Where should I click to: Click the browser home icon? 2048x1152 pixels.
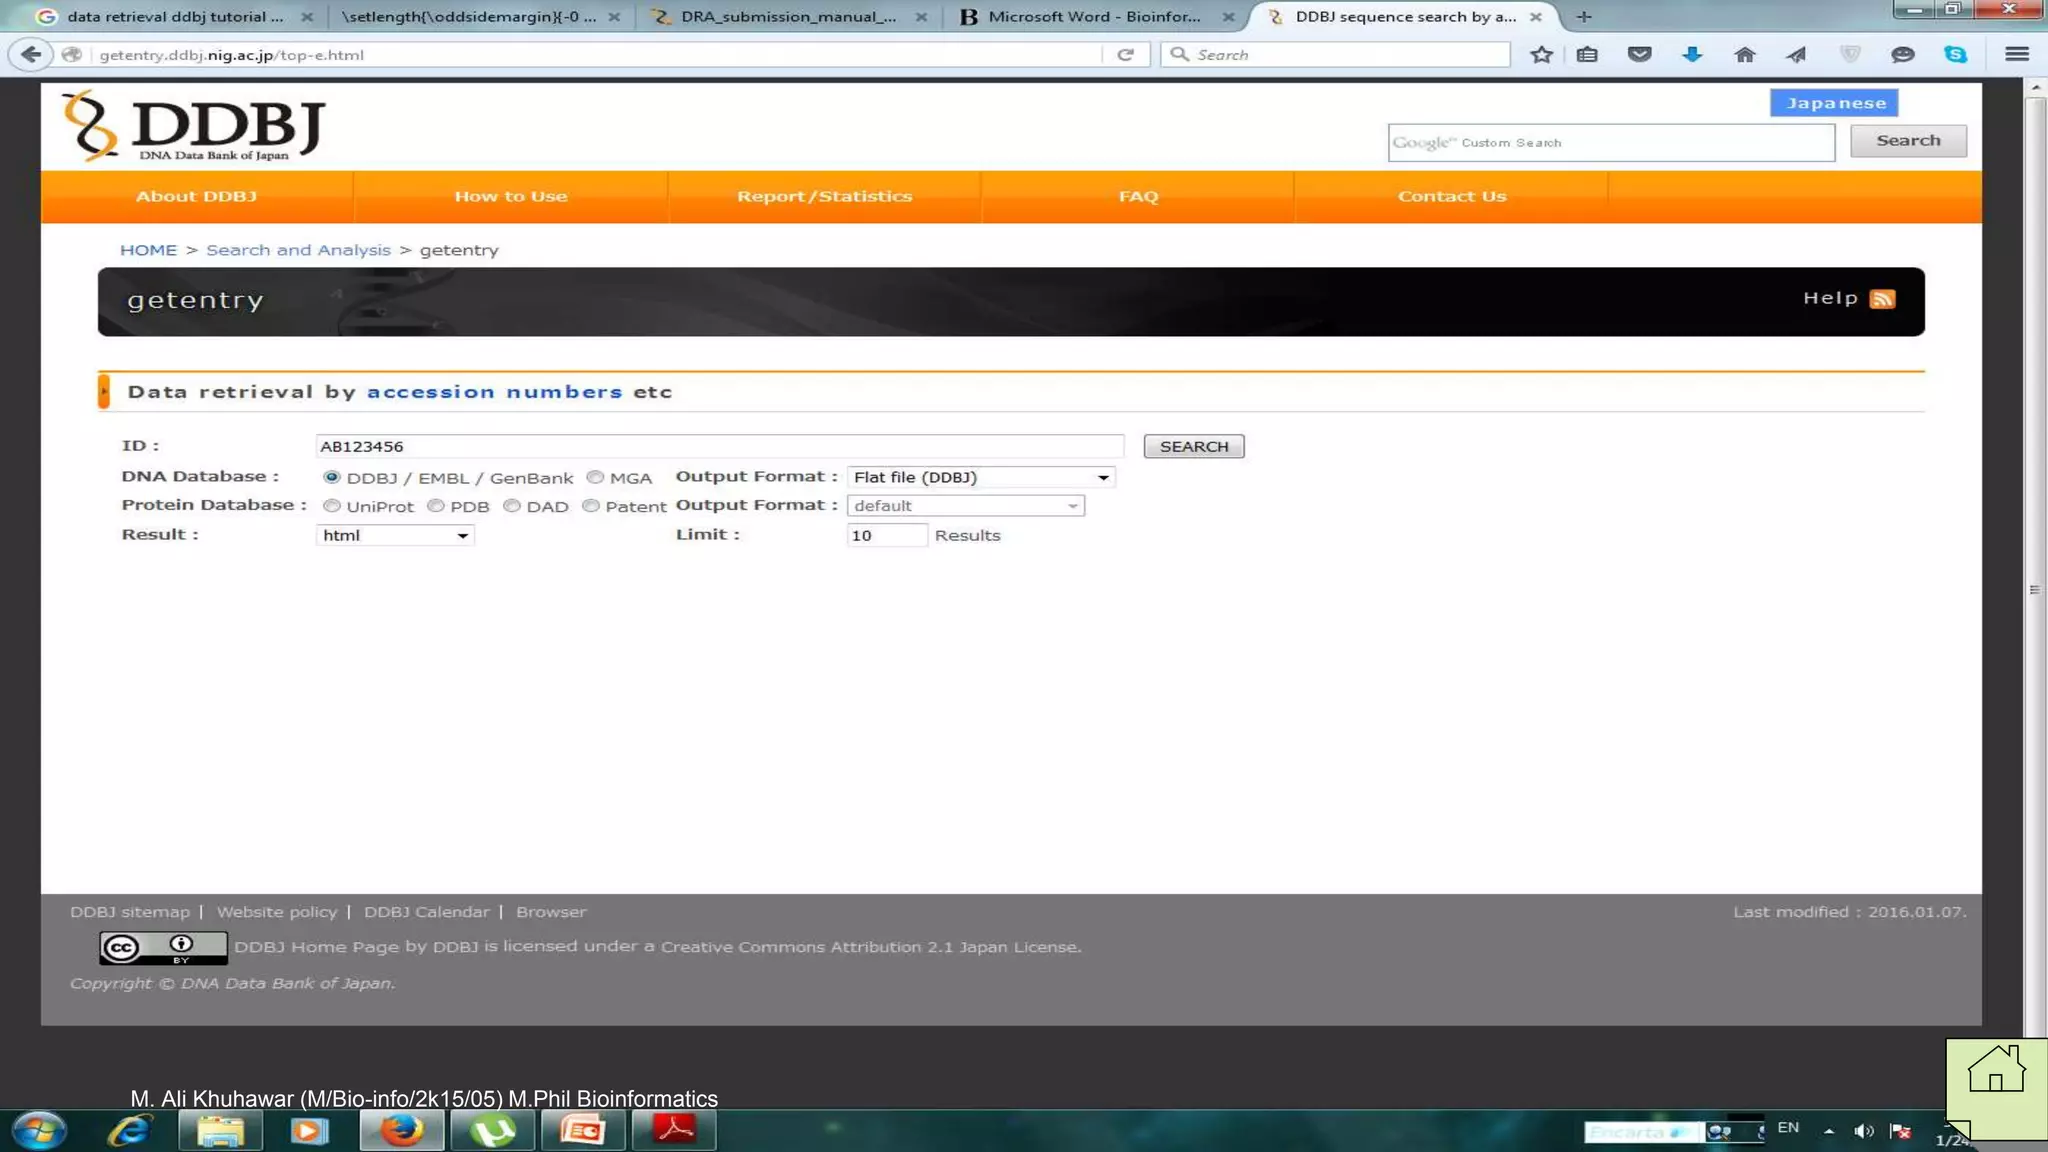(1744, 54)
